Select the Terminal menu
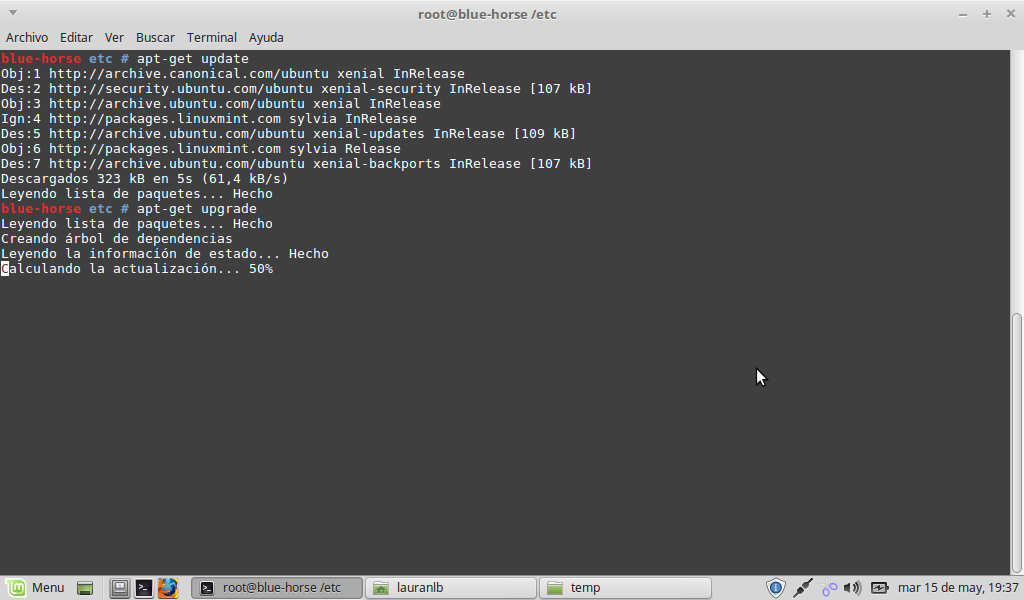This screenshot has height=600, width=1024. tap(211, 37)
